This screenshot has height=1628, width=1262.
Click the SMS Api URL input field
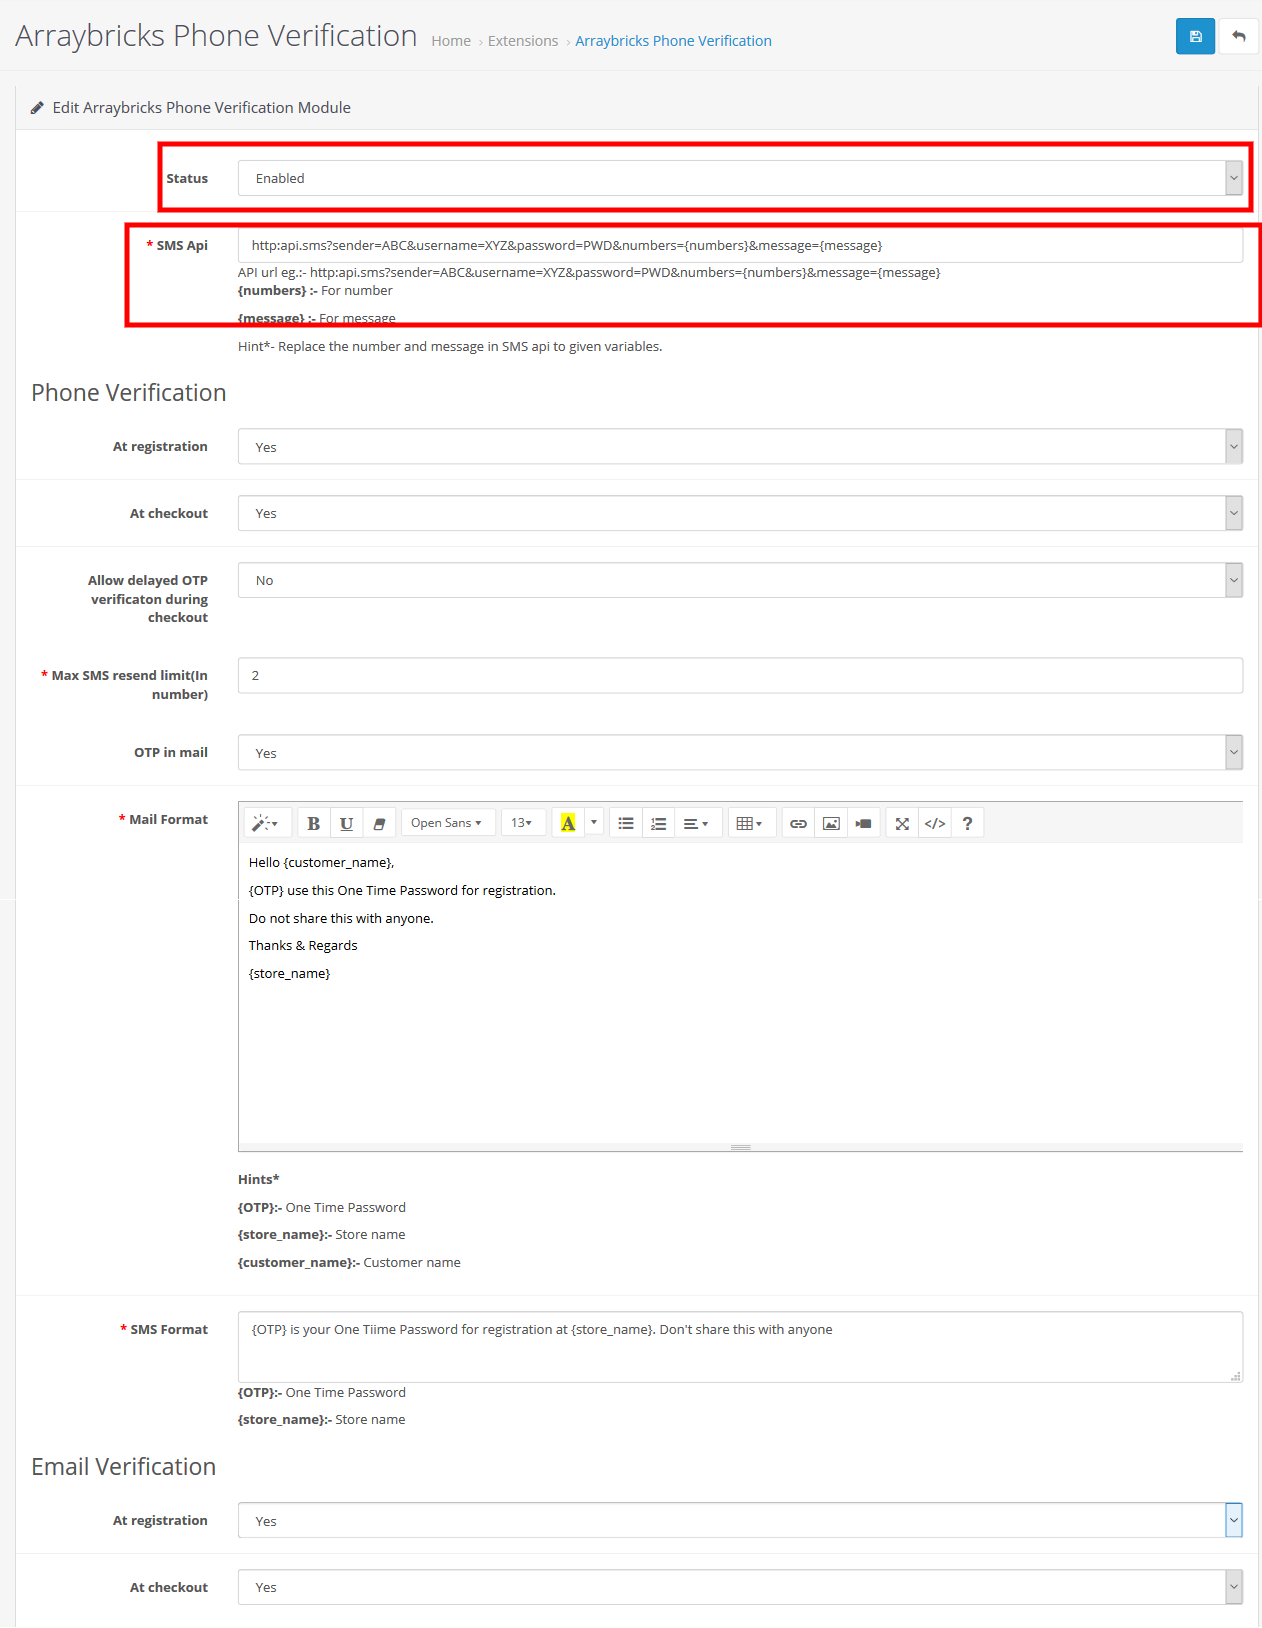pos(740,245)
